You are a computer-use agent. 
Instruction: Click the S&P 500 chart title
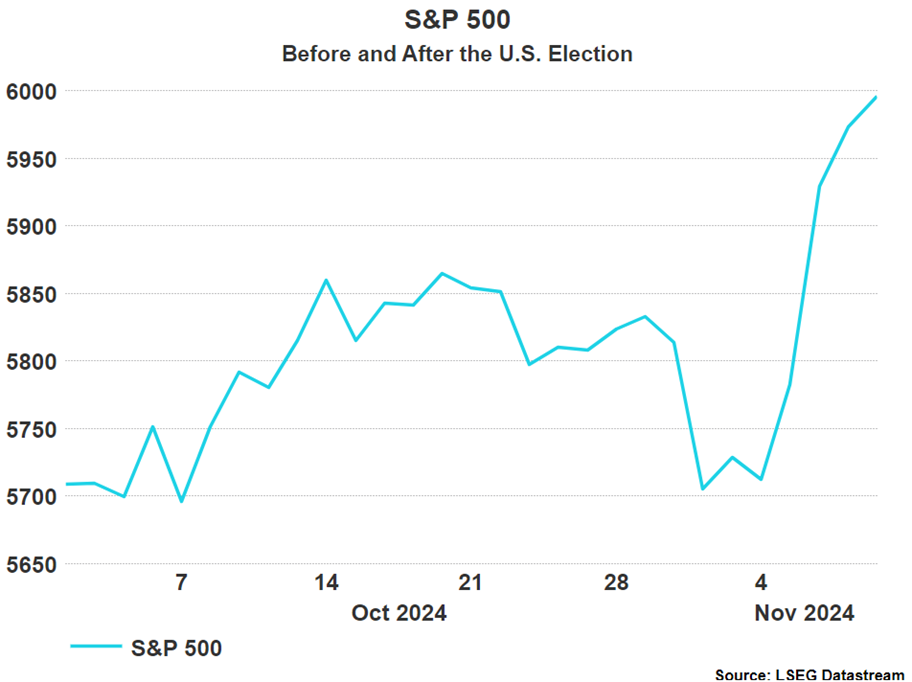pyautogui.click(x=457, y=21)
